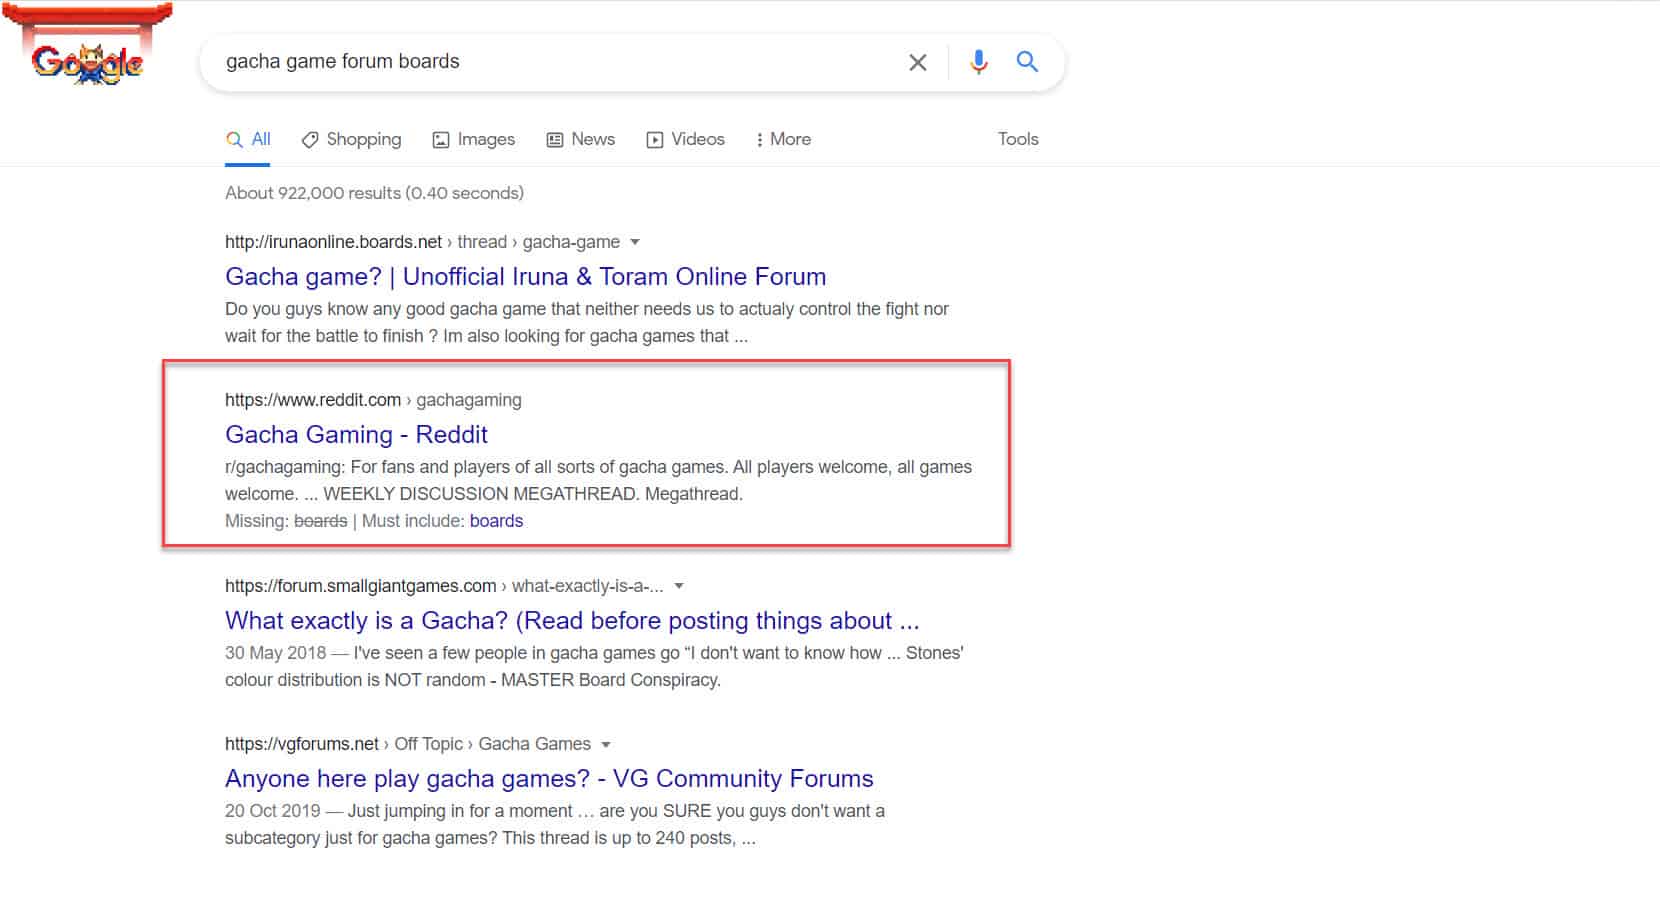Switch to Videos search results
The image size is (1660, 906).
pyautogui.click(x=686, y=140)
